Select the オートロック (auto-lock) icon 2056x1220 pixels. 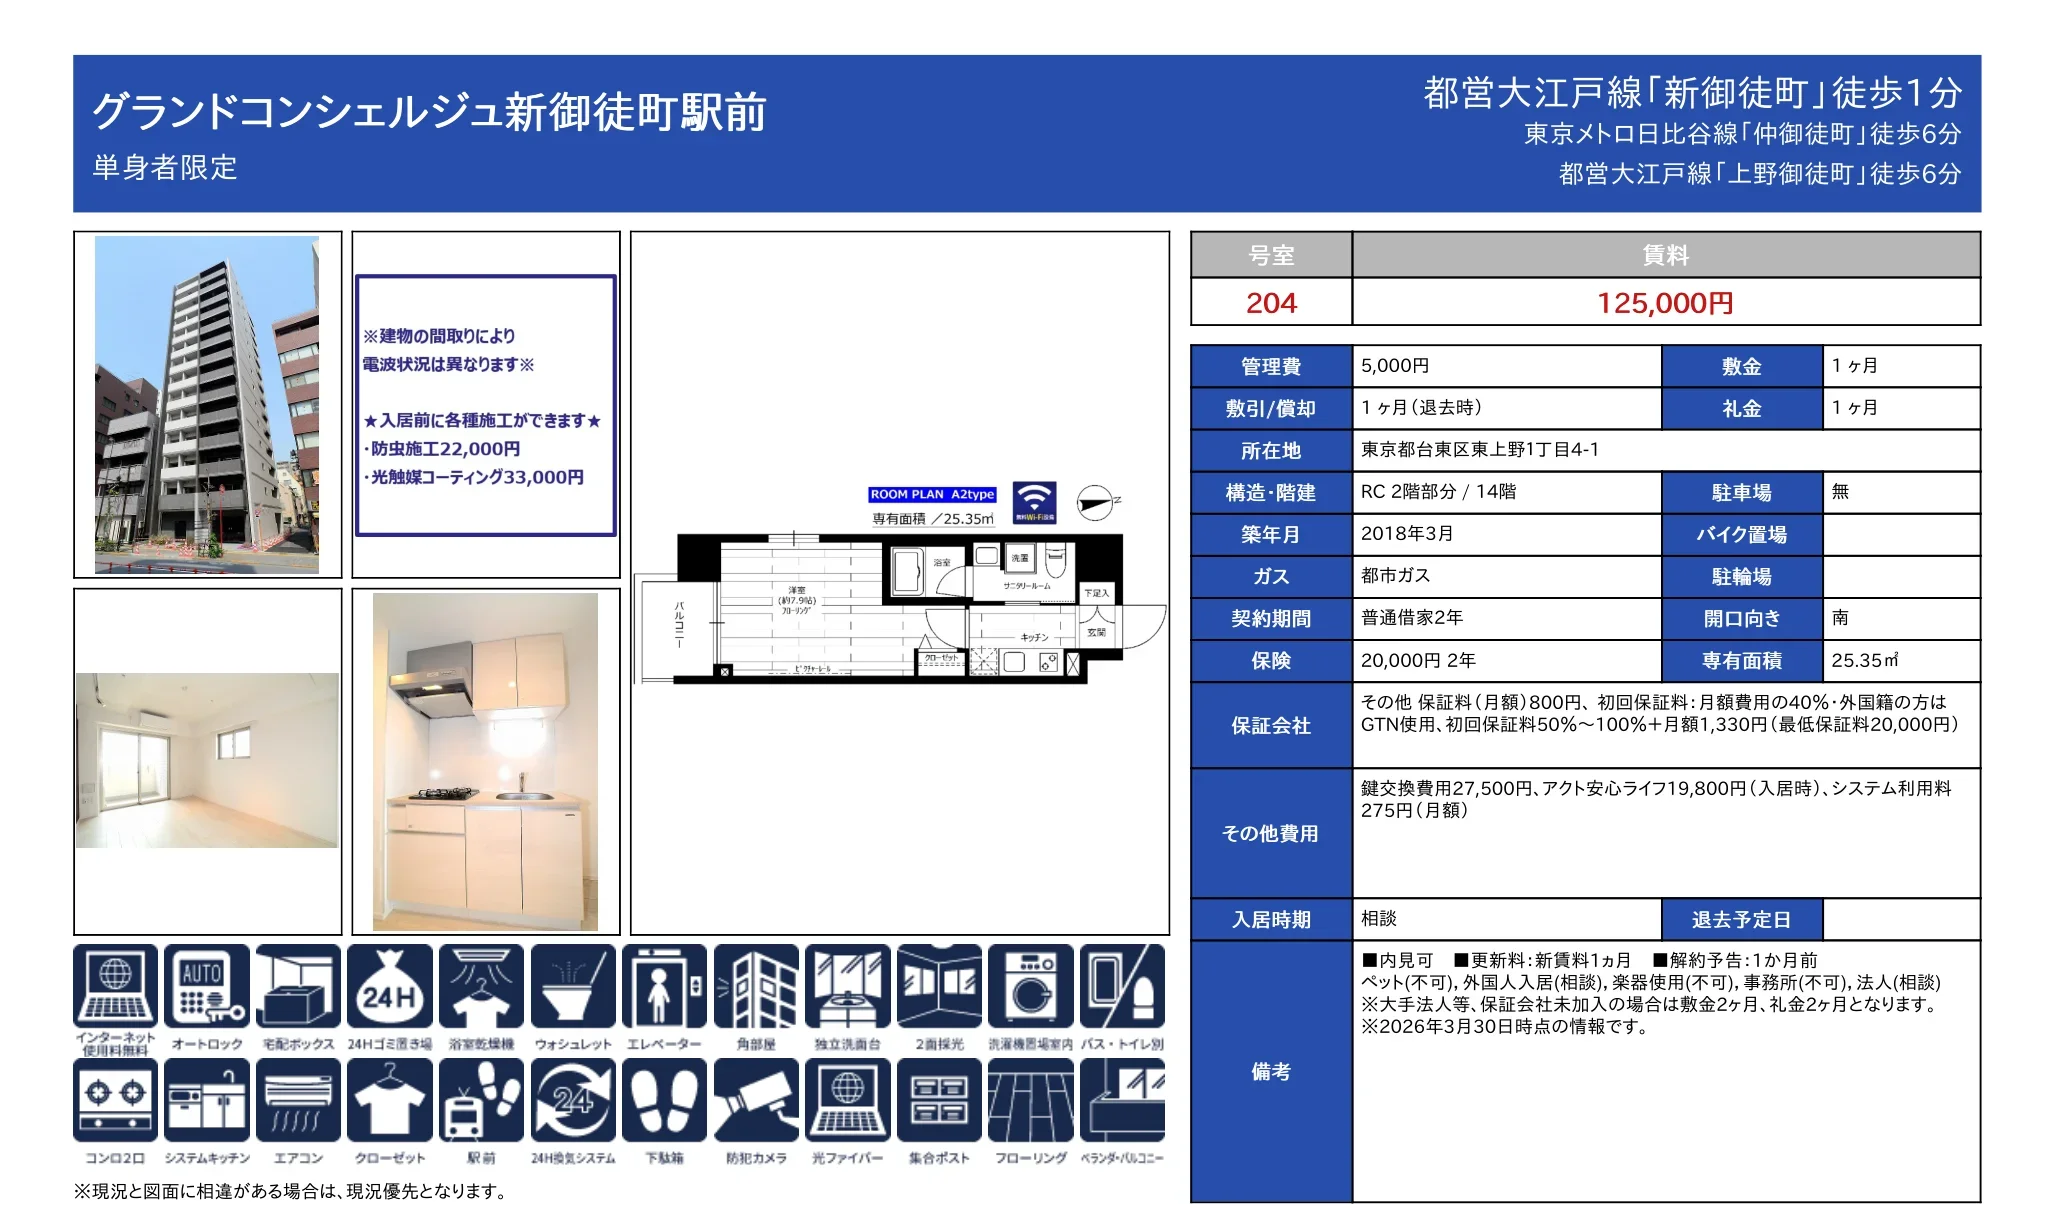pyautogui.click(x=207, y=990)
